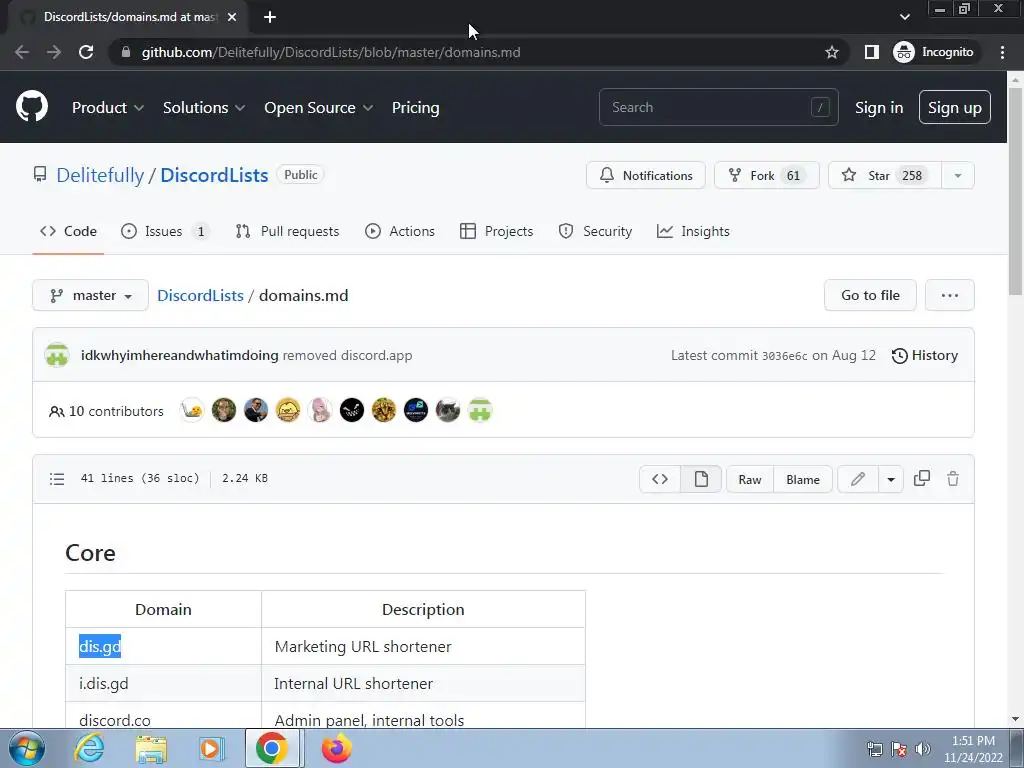Click the Sign in link

click(879, 108)
